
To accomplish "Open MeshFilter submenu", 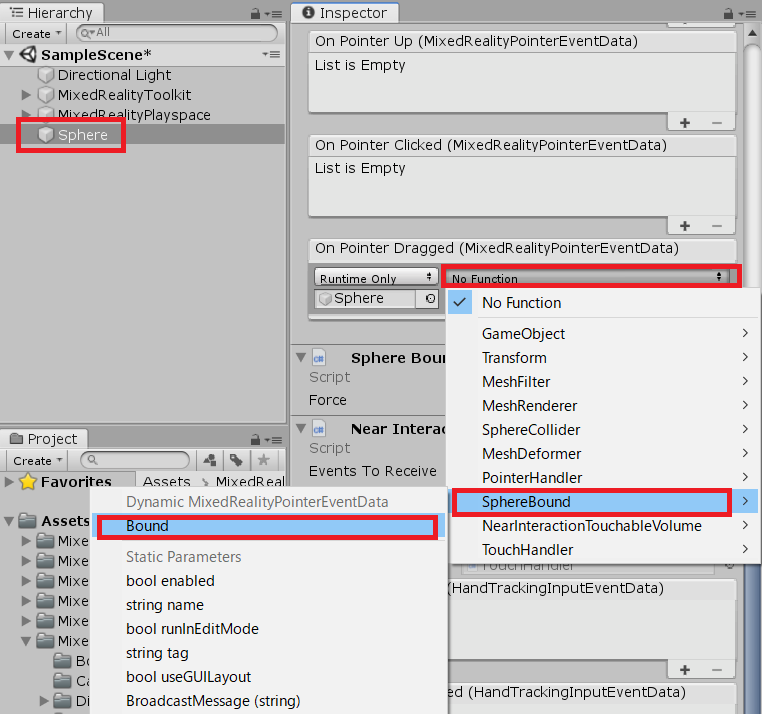I will [603, 382].
